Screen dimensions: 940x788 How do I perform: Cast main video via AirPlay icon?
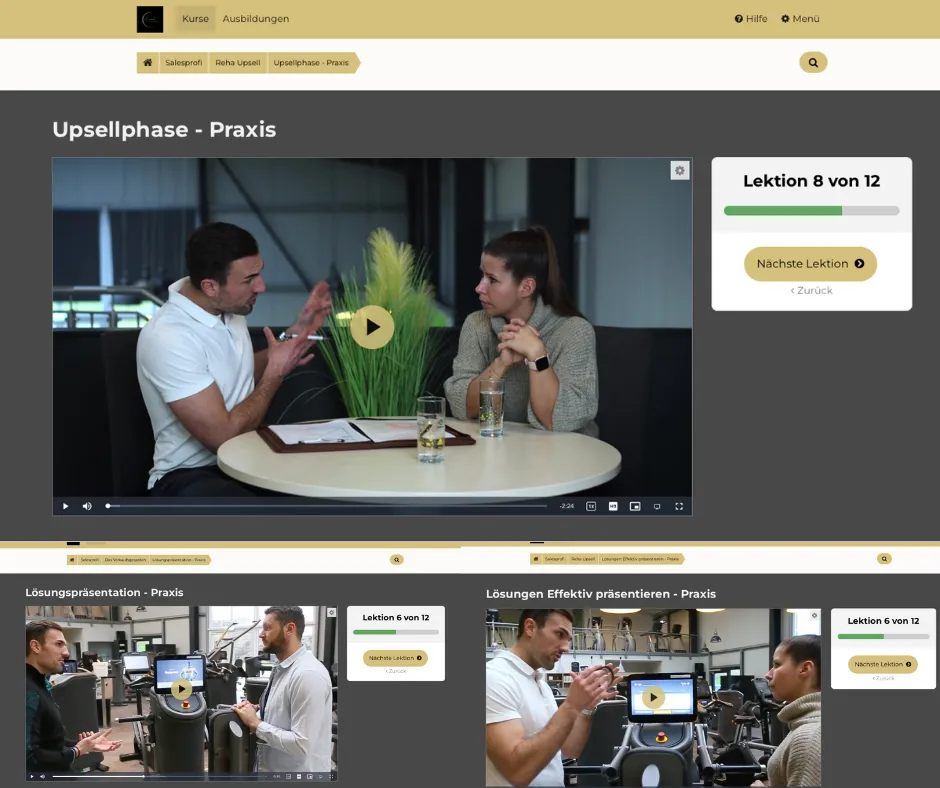657,506
